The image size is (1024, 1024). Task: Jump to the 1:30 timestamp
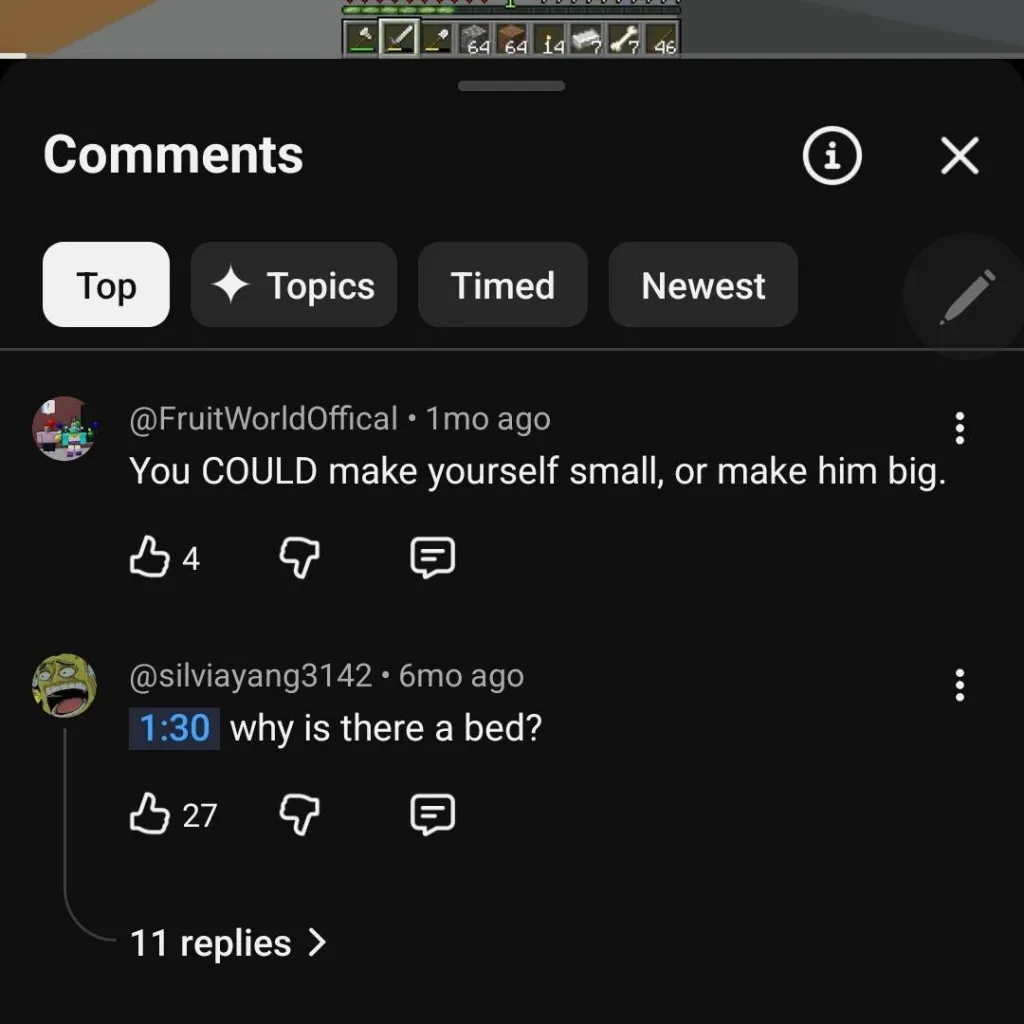coord(174,727)
